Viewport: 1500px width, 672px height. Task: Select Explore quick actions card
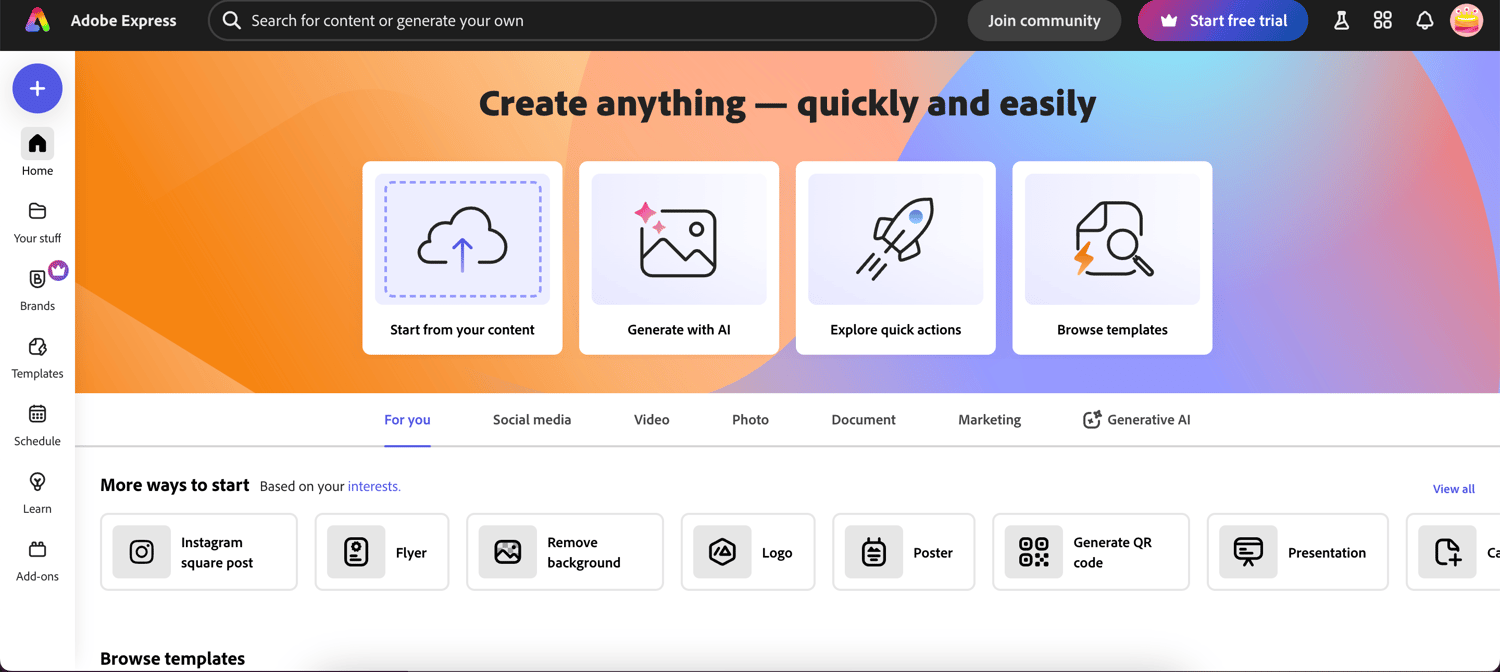coord(896,258)
